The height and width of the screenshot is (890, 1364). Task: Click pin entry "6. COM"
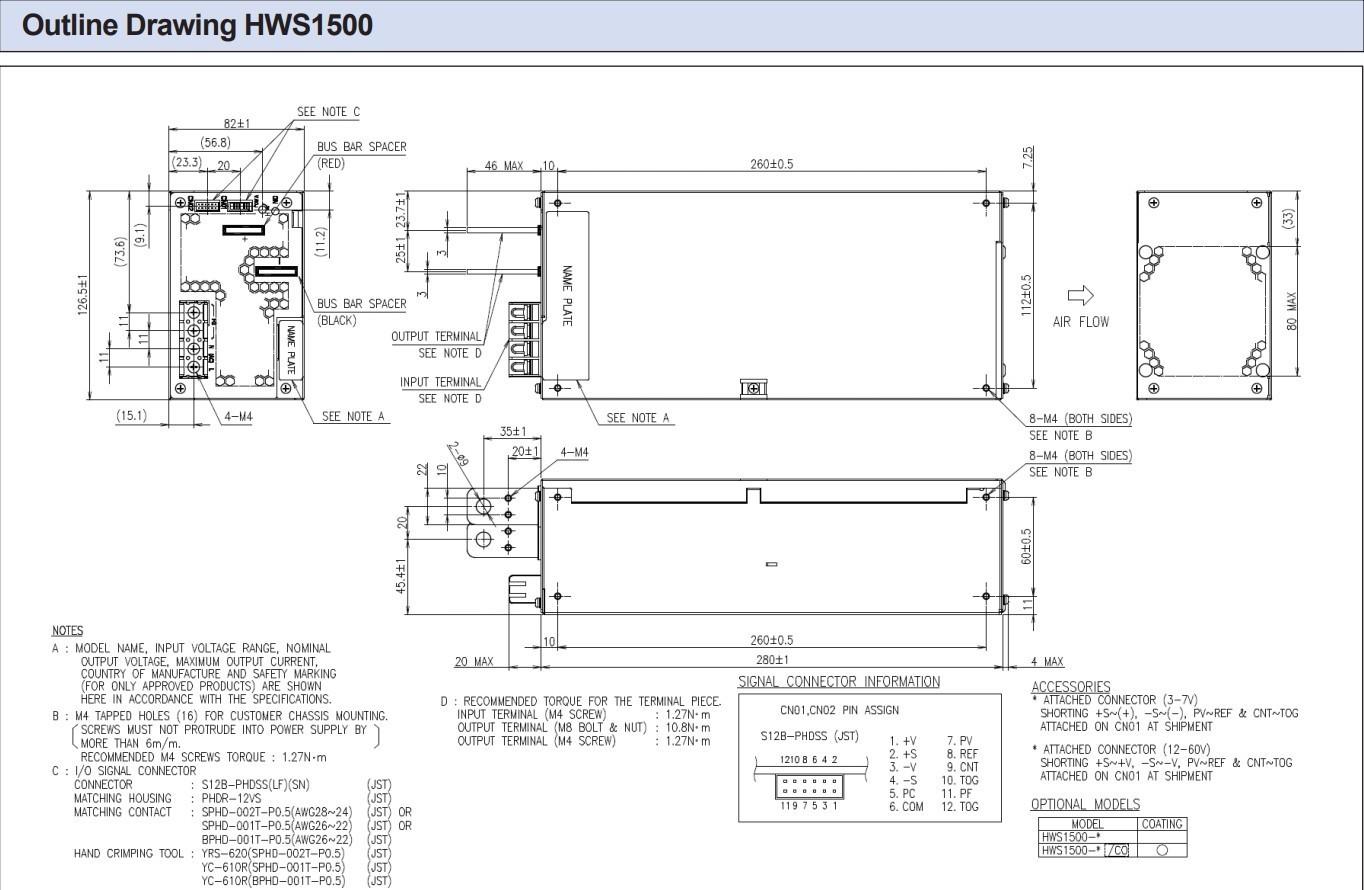point(906,807)
